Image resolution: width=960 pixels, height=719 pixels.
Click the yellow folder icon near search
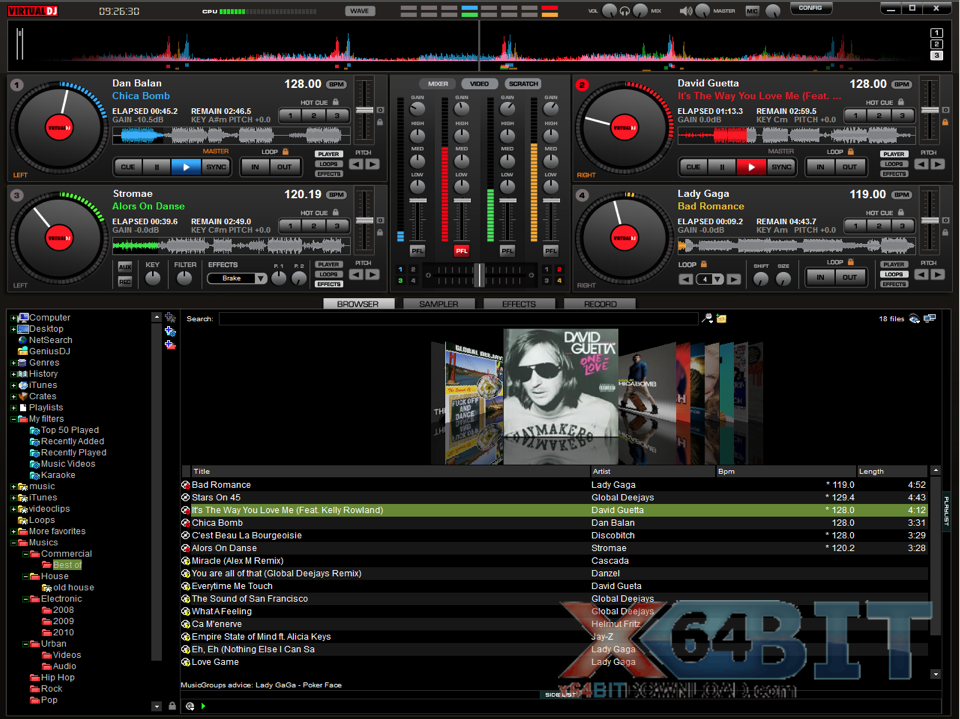(x=722, y=318)
